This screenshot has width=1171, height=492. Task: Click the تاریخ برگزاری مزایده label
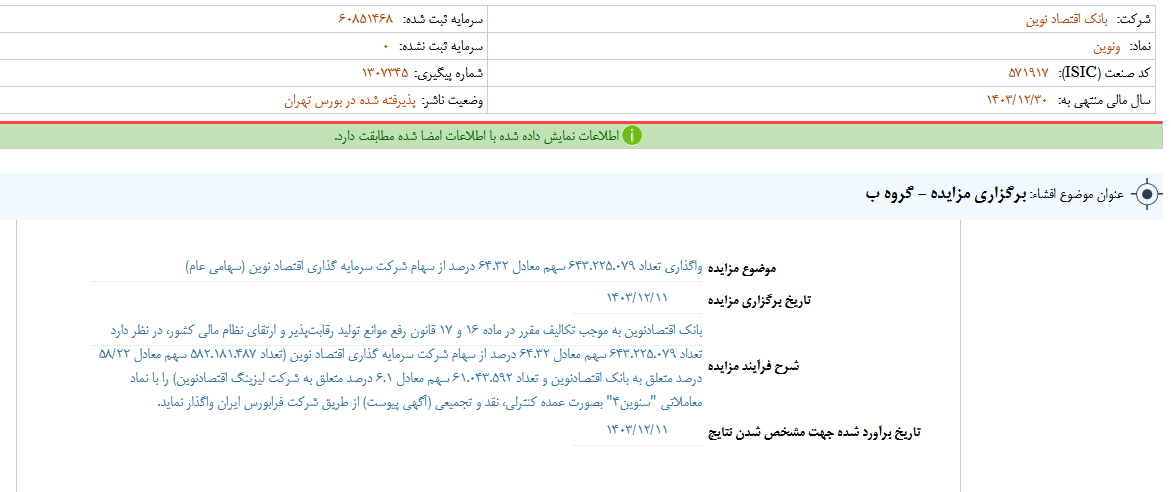point(759,301)
